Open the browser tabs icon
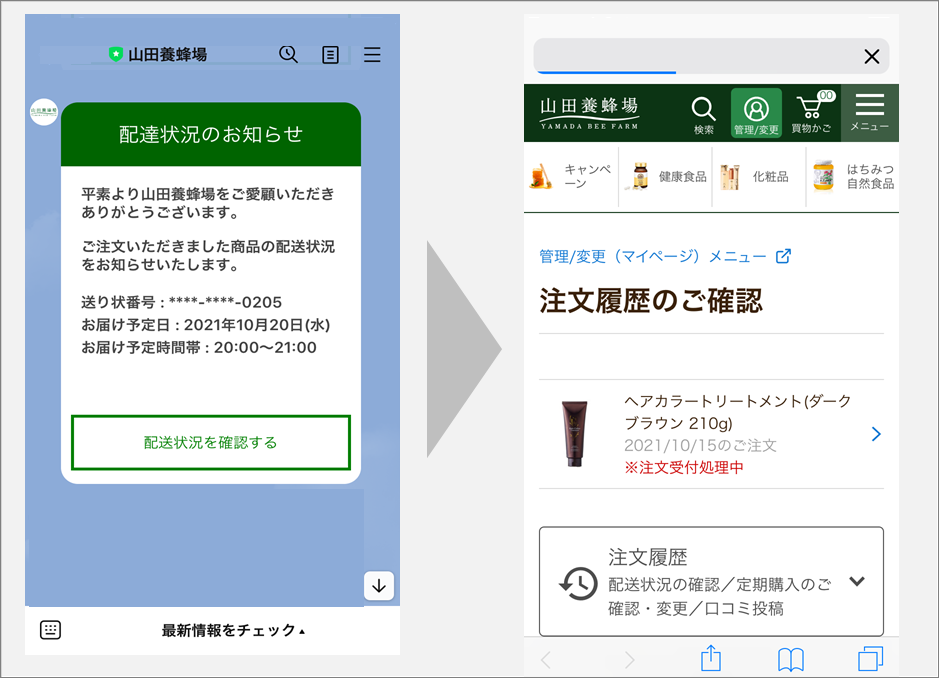Screen dimensions: 939x678 point(870,658)
